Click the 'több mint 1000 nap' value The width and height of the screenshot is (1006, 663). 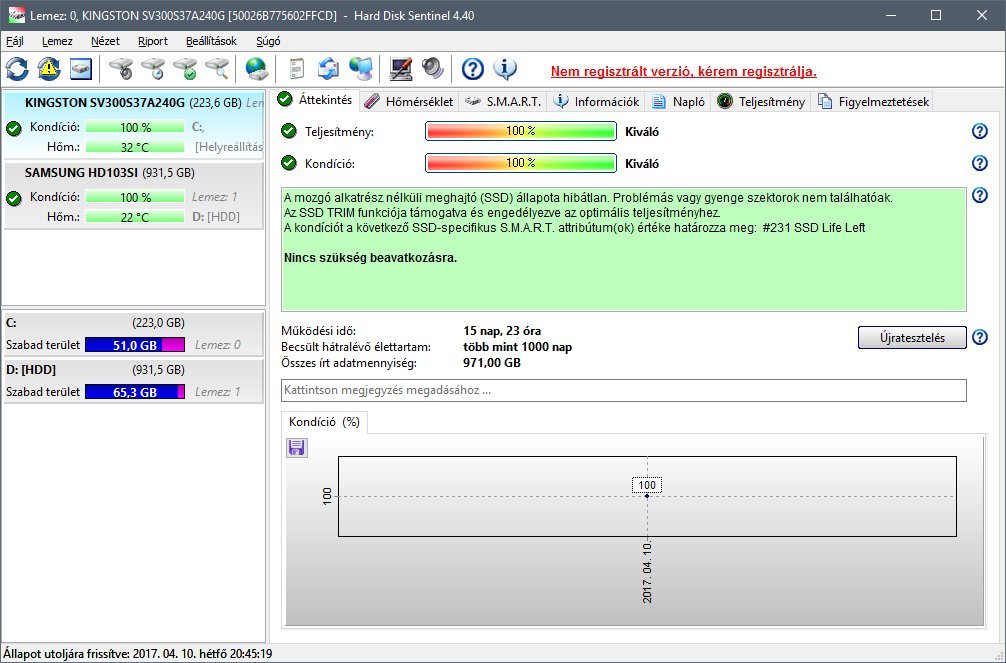(517, 347)
